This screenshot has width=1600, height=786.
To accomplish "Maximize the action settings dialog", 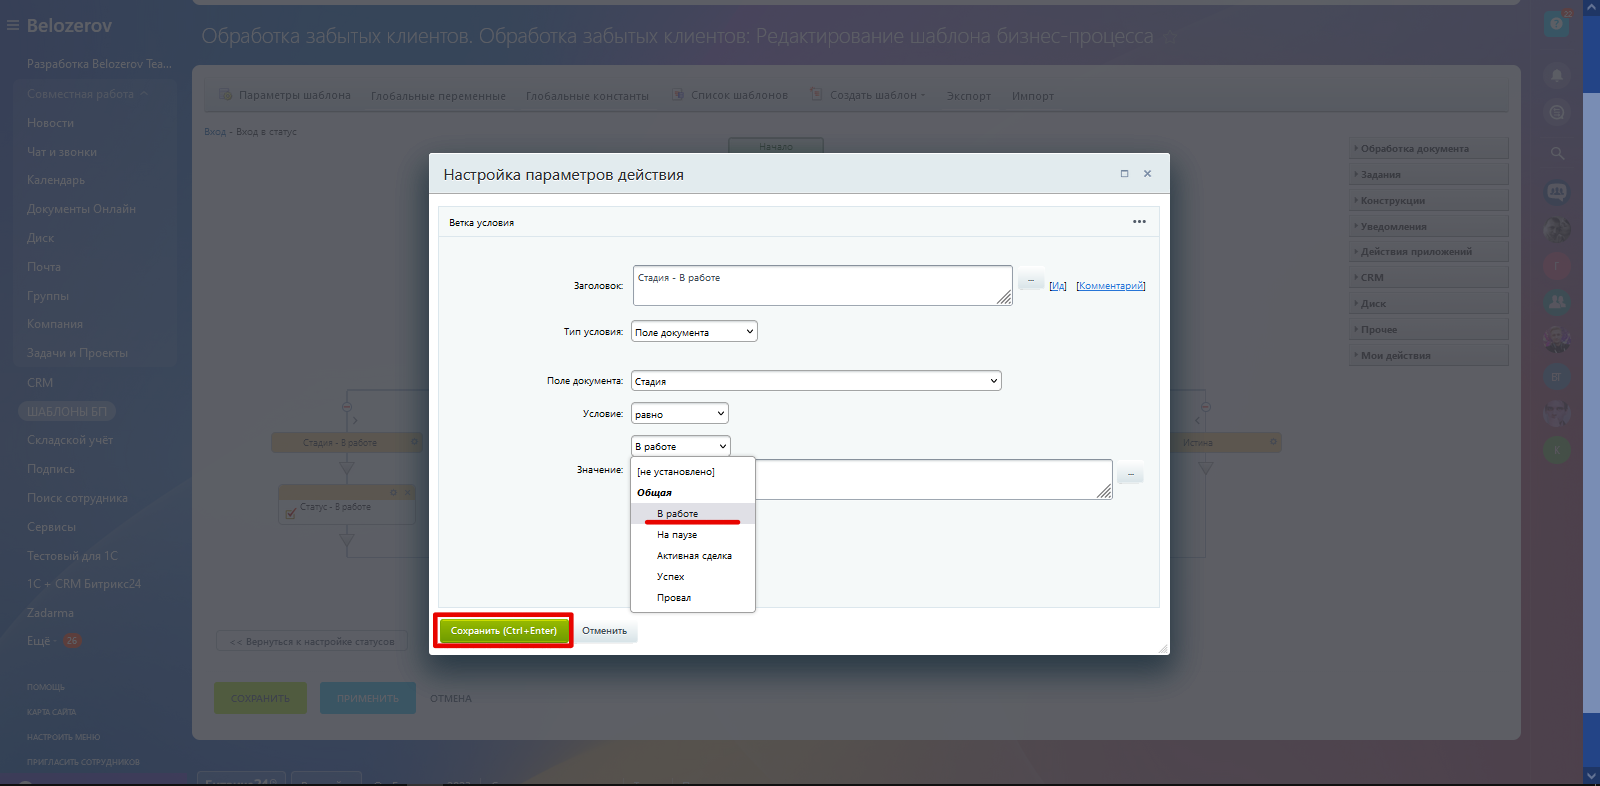I will pyautogui.click(x=1124, y=174).
